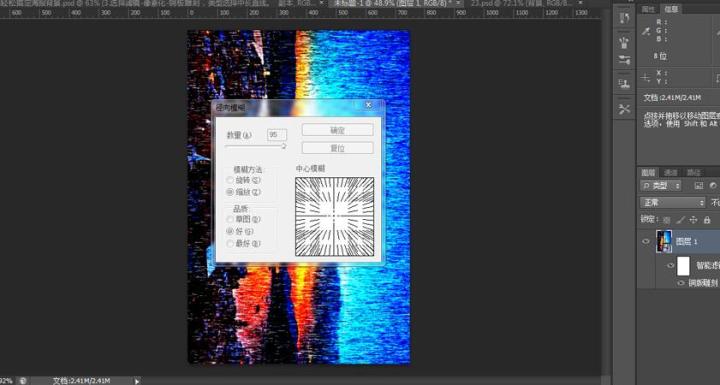
Task: Lock transparent pixels icon in Layers panel
Action: [667, 220]
